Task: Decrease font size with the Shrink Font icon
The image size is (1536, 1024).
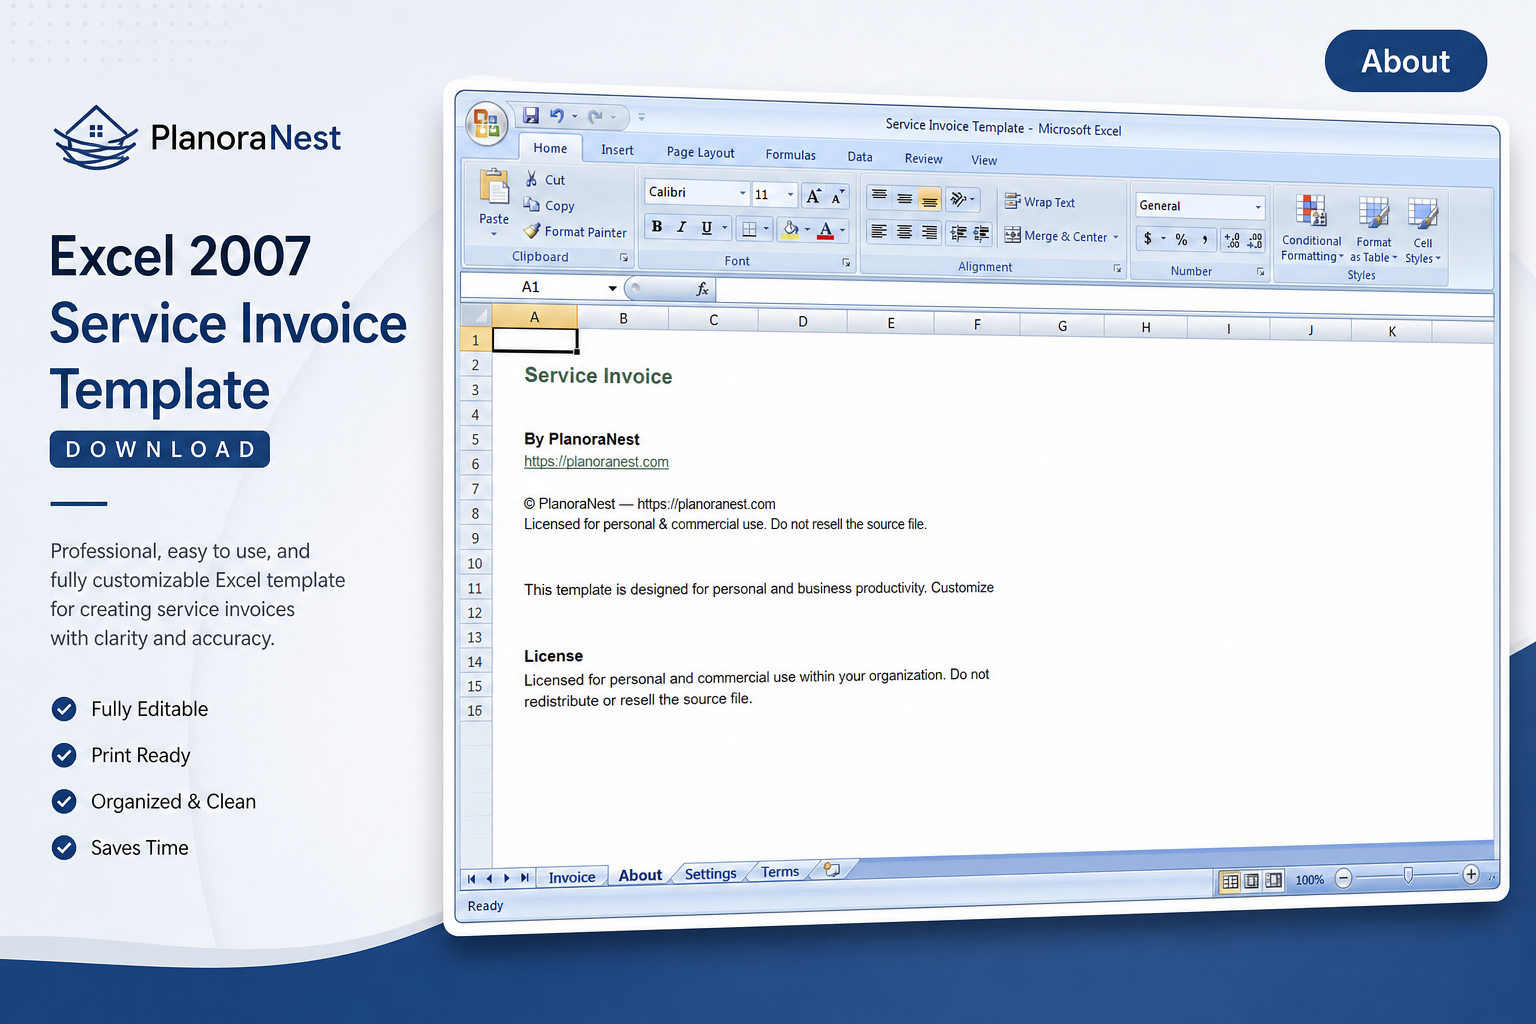Action: point(837,197)
